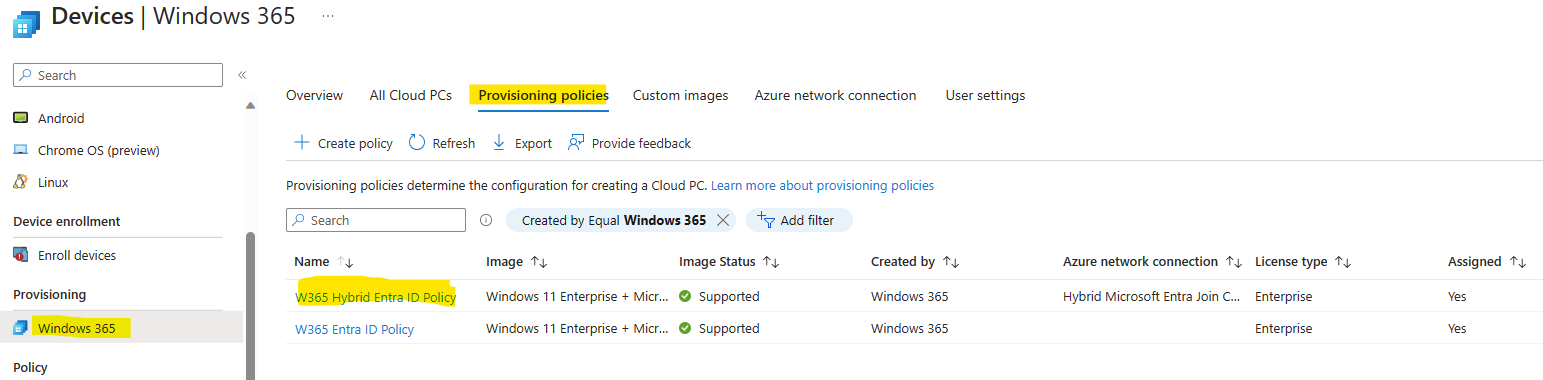Remove the Created by Equal Windows 365 filter
The image size is (1543, 380).
pyautogui.click(x=723, y=220)
